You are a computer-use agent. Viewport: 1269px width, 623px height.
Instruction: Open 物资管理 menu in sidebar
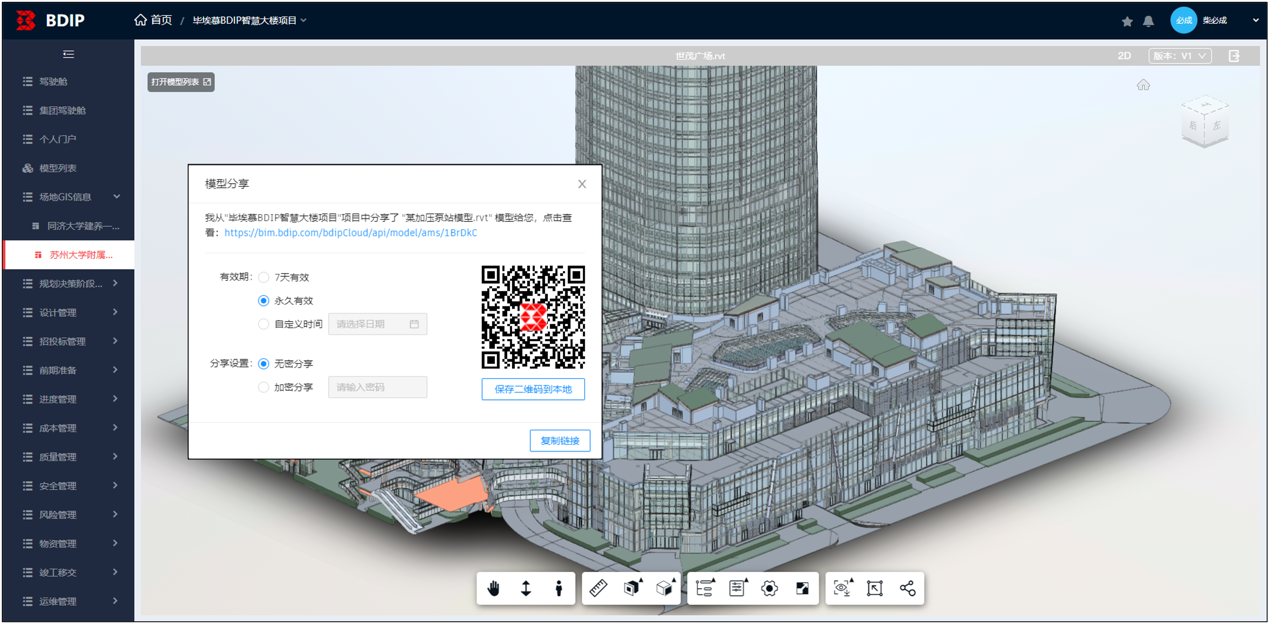pos(68,544)
